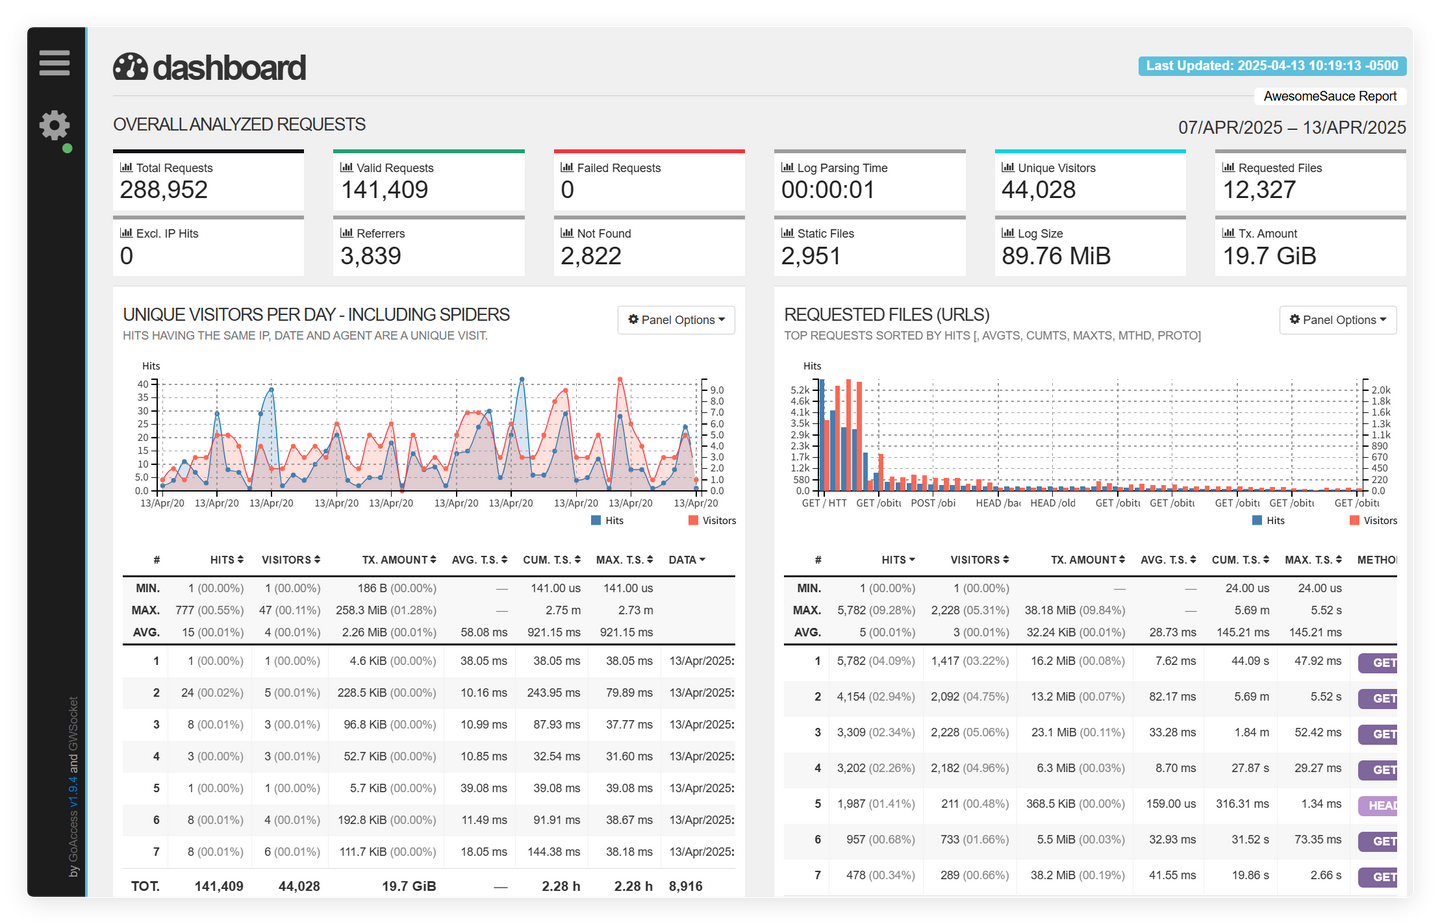Expand the DATA column dropdown
Screen dimensions: 1440x924
[687, 560]
